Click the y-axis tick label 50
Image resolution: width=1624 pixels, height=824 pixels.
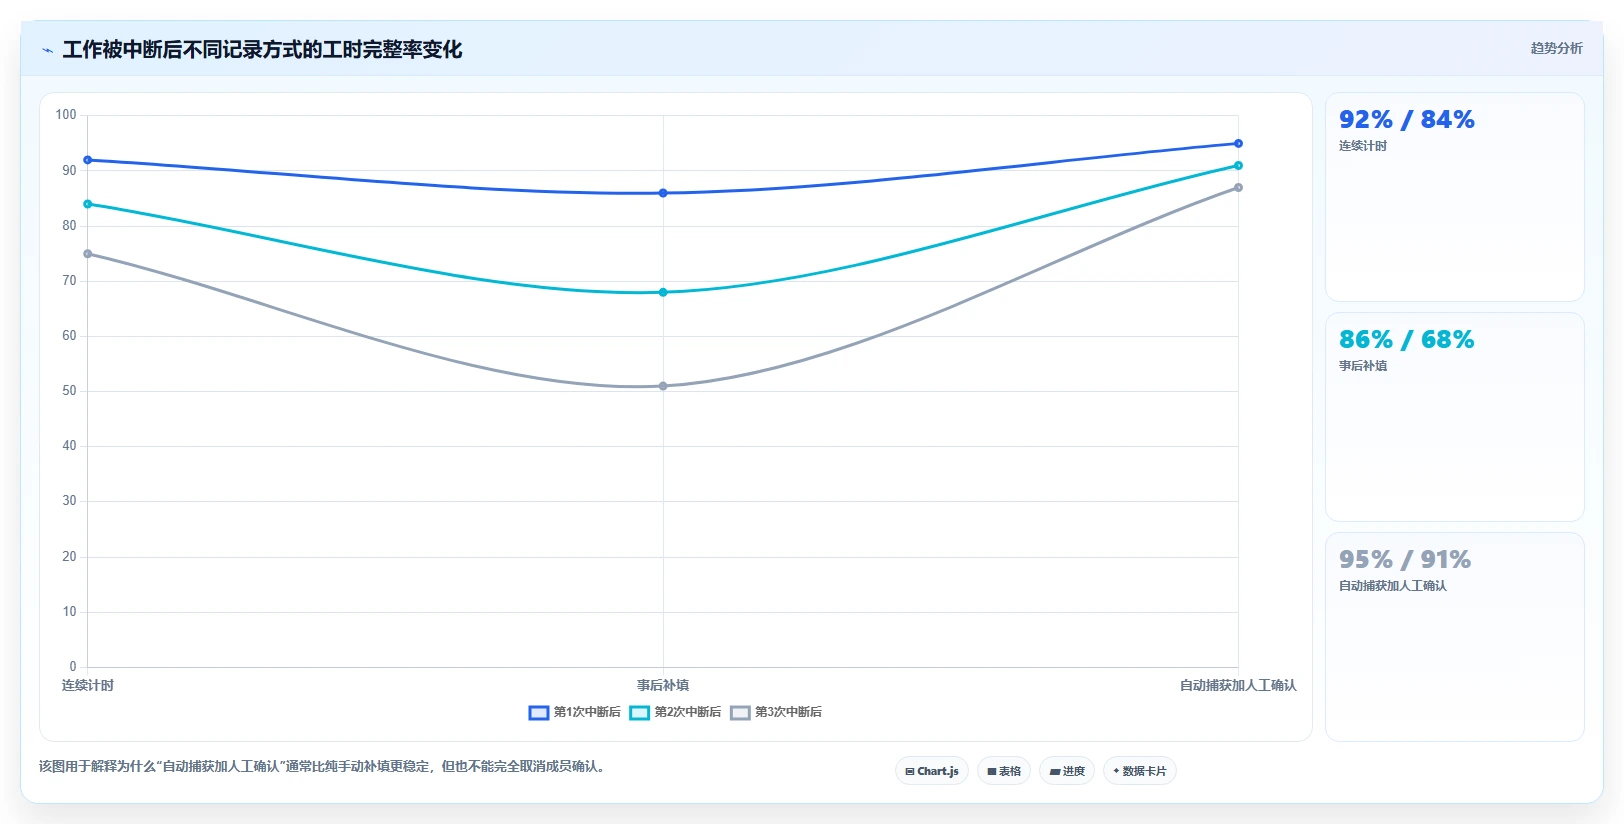pos(69,391)
